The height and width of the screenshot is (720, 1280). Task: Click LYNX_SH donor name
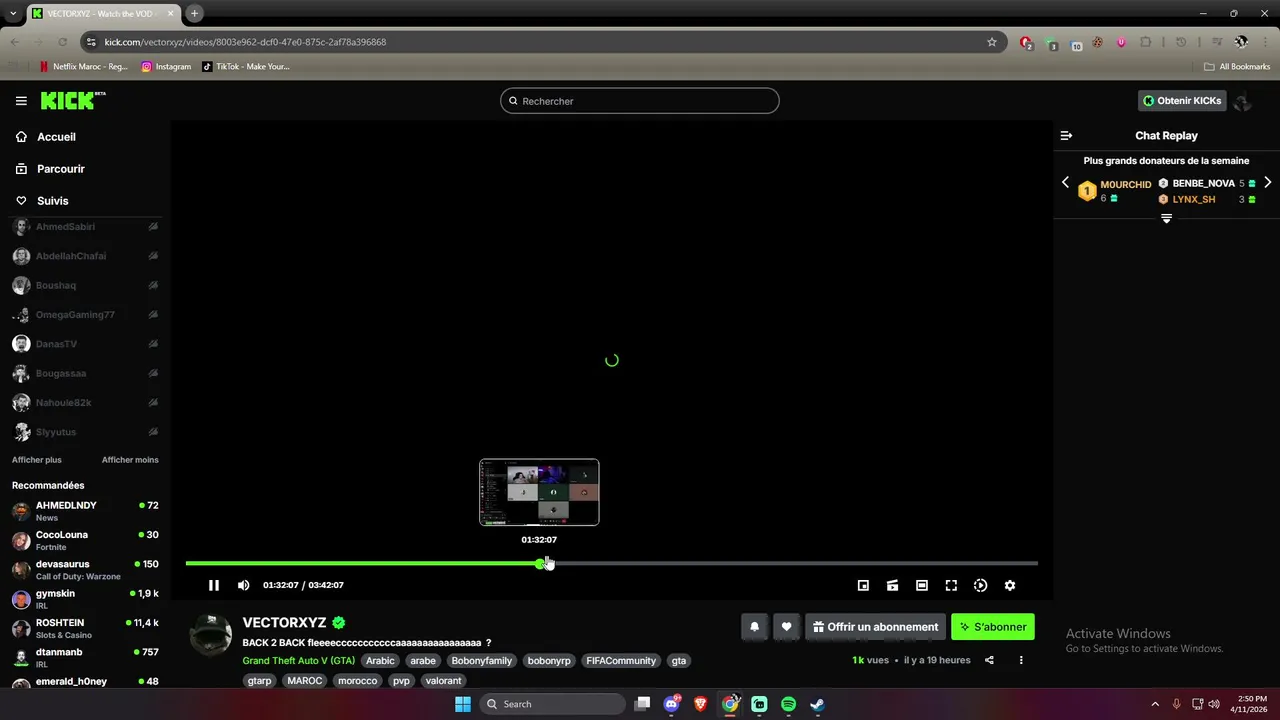(1194, 200)
